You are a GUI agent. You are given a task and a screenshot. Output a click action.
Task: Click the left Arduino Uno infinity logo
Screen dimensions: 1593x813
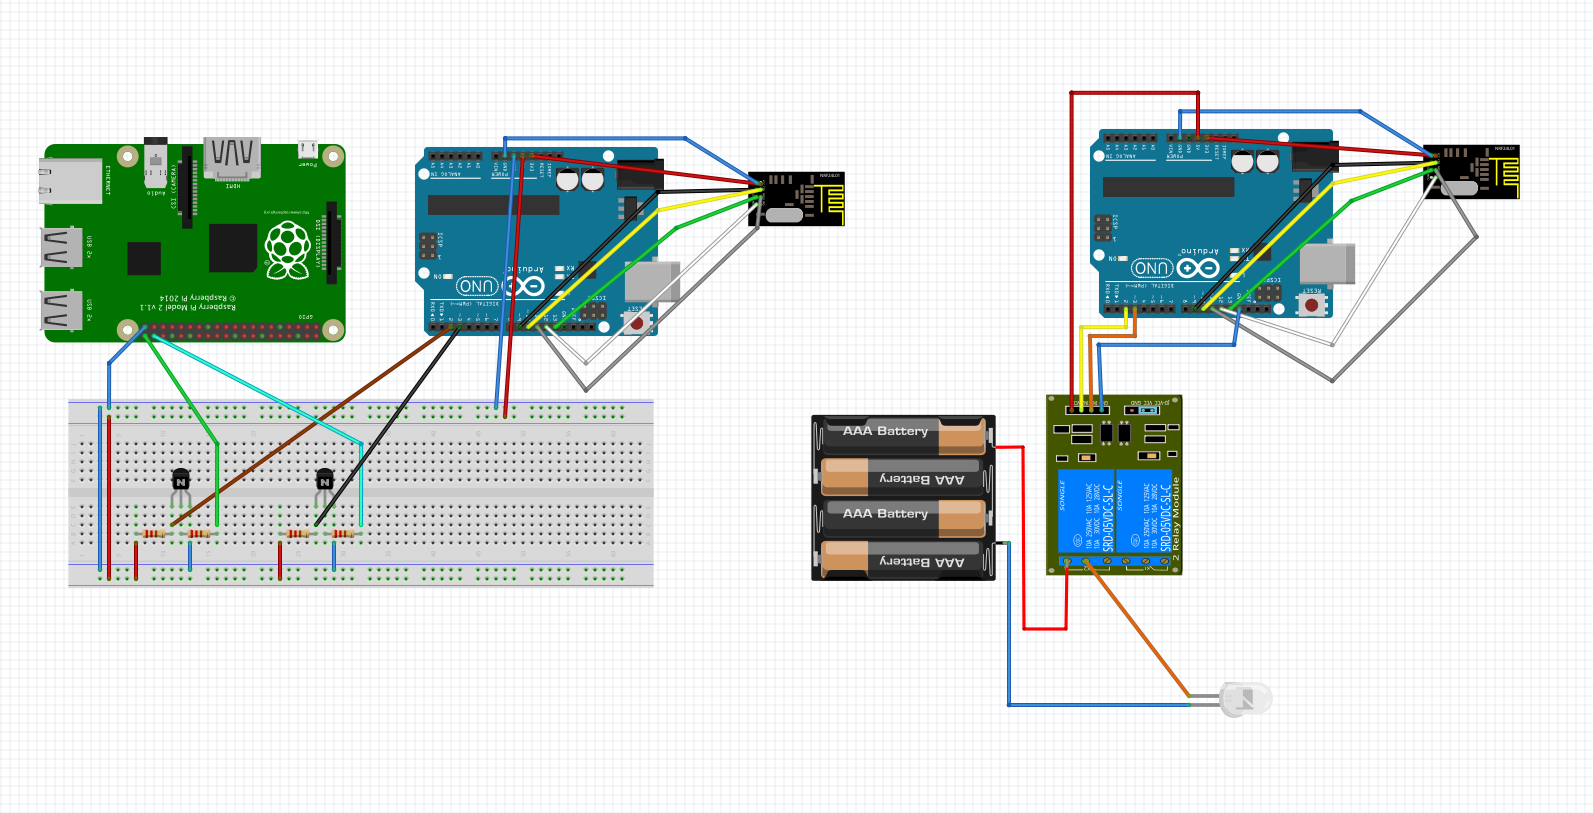click(526, 287)
